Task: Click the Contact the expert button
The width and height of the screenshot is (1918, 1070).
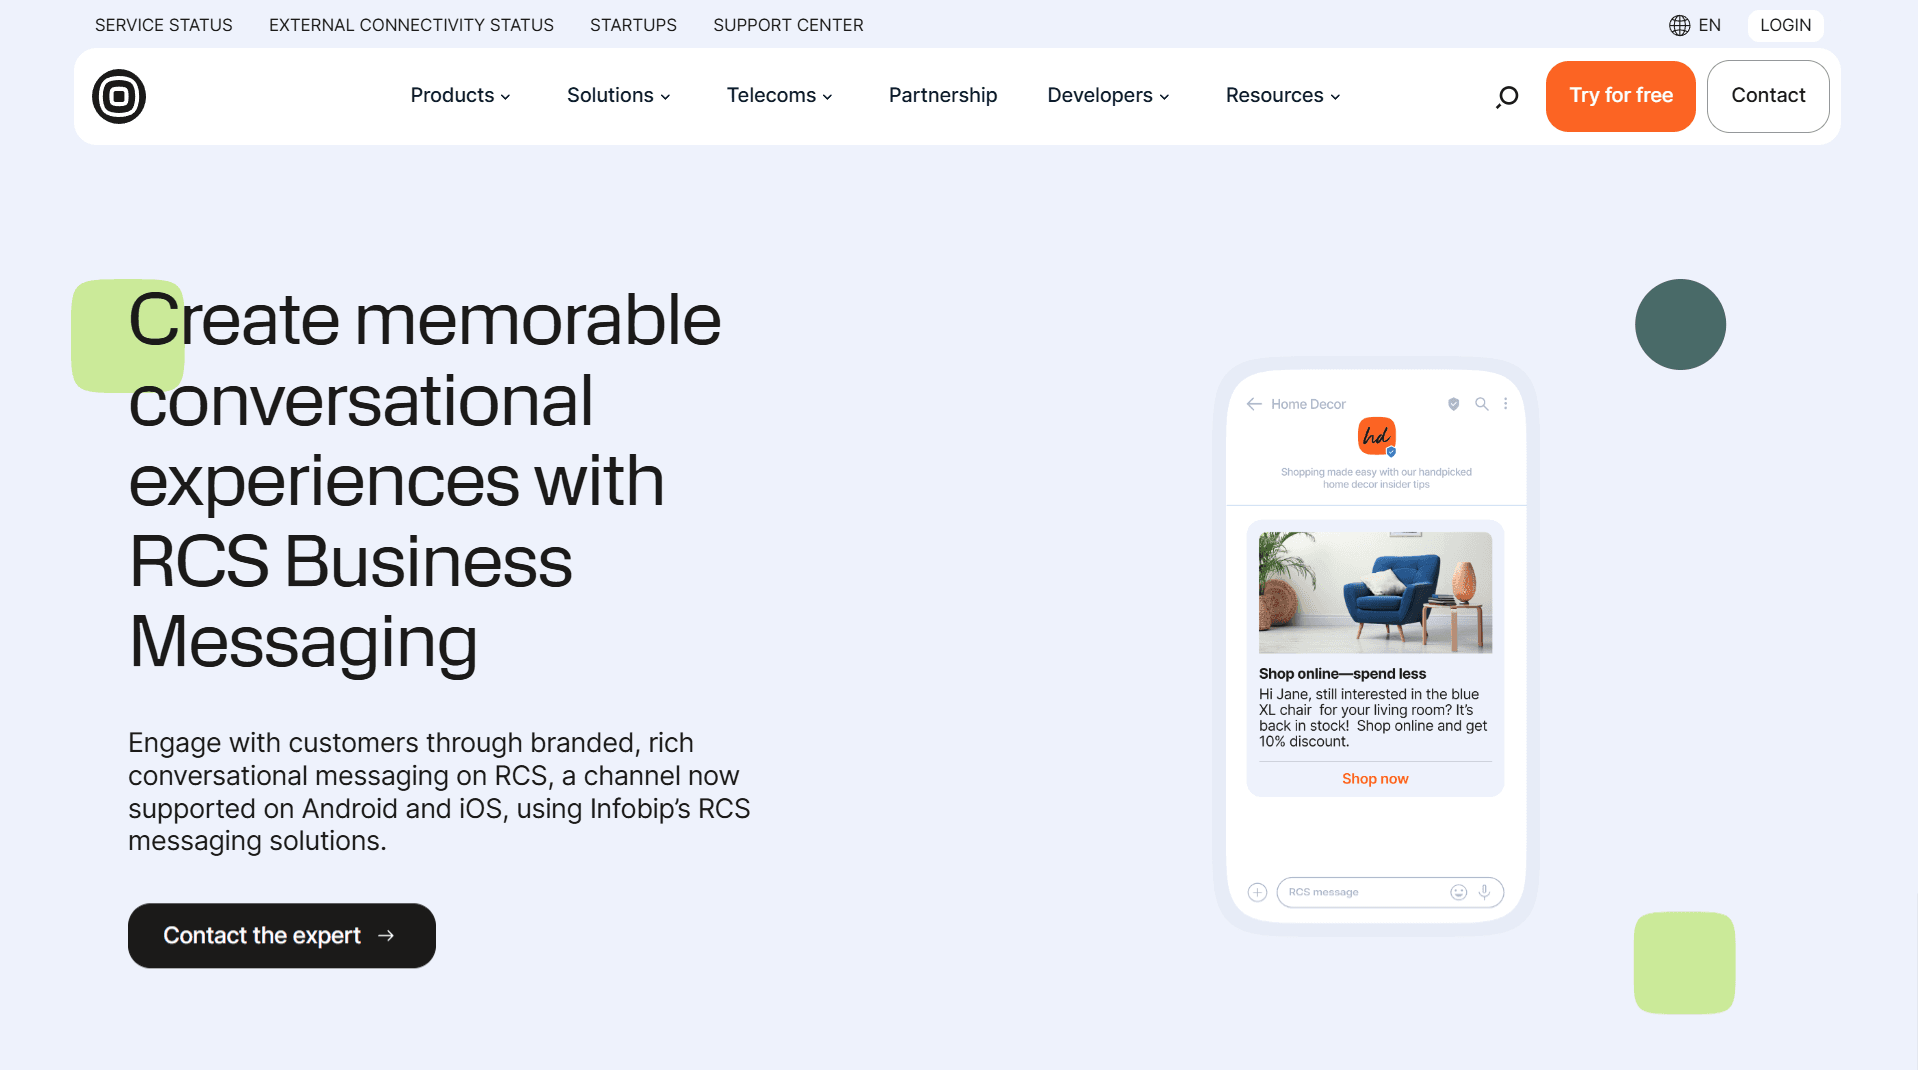Action: click(281, 935)
